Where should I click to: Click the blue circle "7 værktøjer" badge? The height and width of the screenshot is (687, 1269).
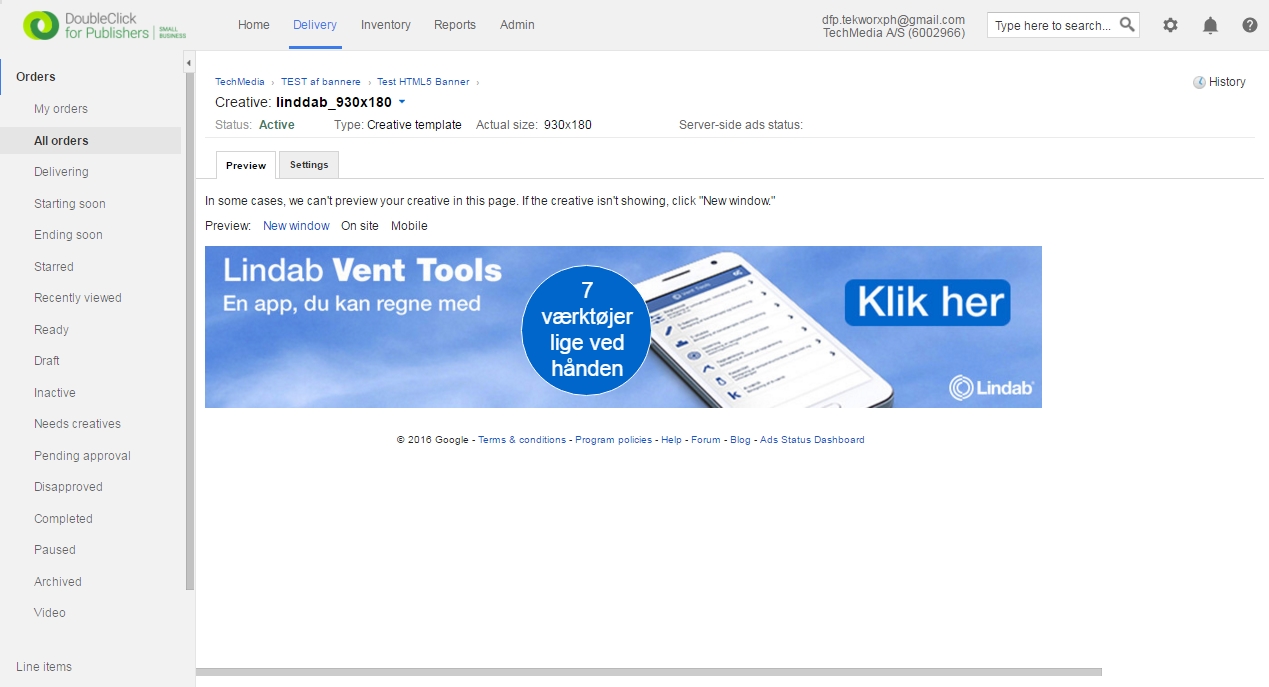coord(586,331)
